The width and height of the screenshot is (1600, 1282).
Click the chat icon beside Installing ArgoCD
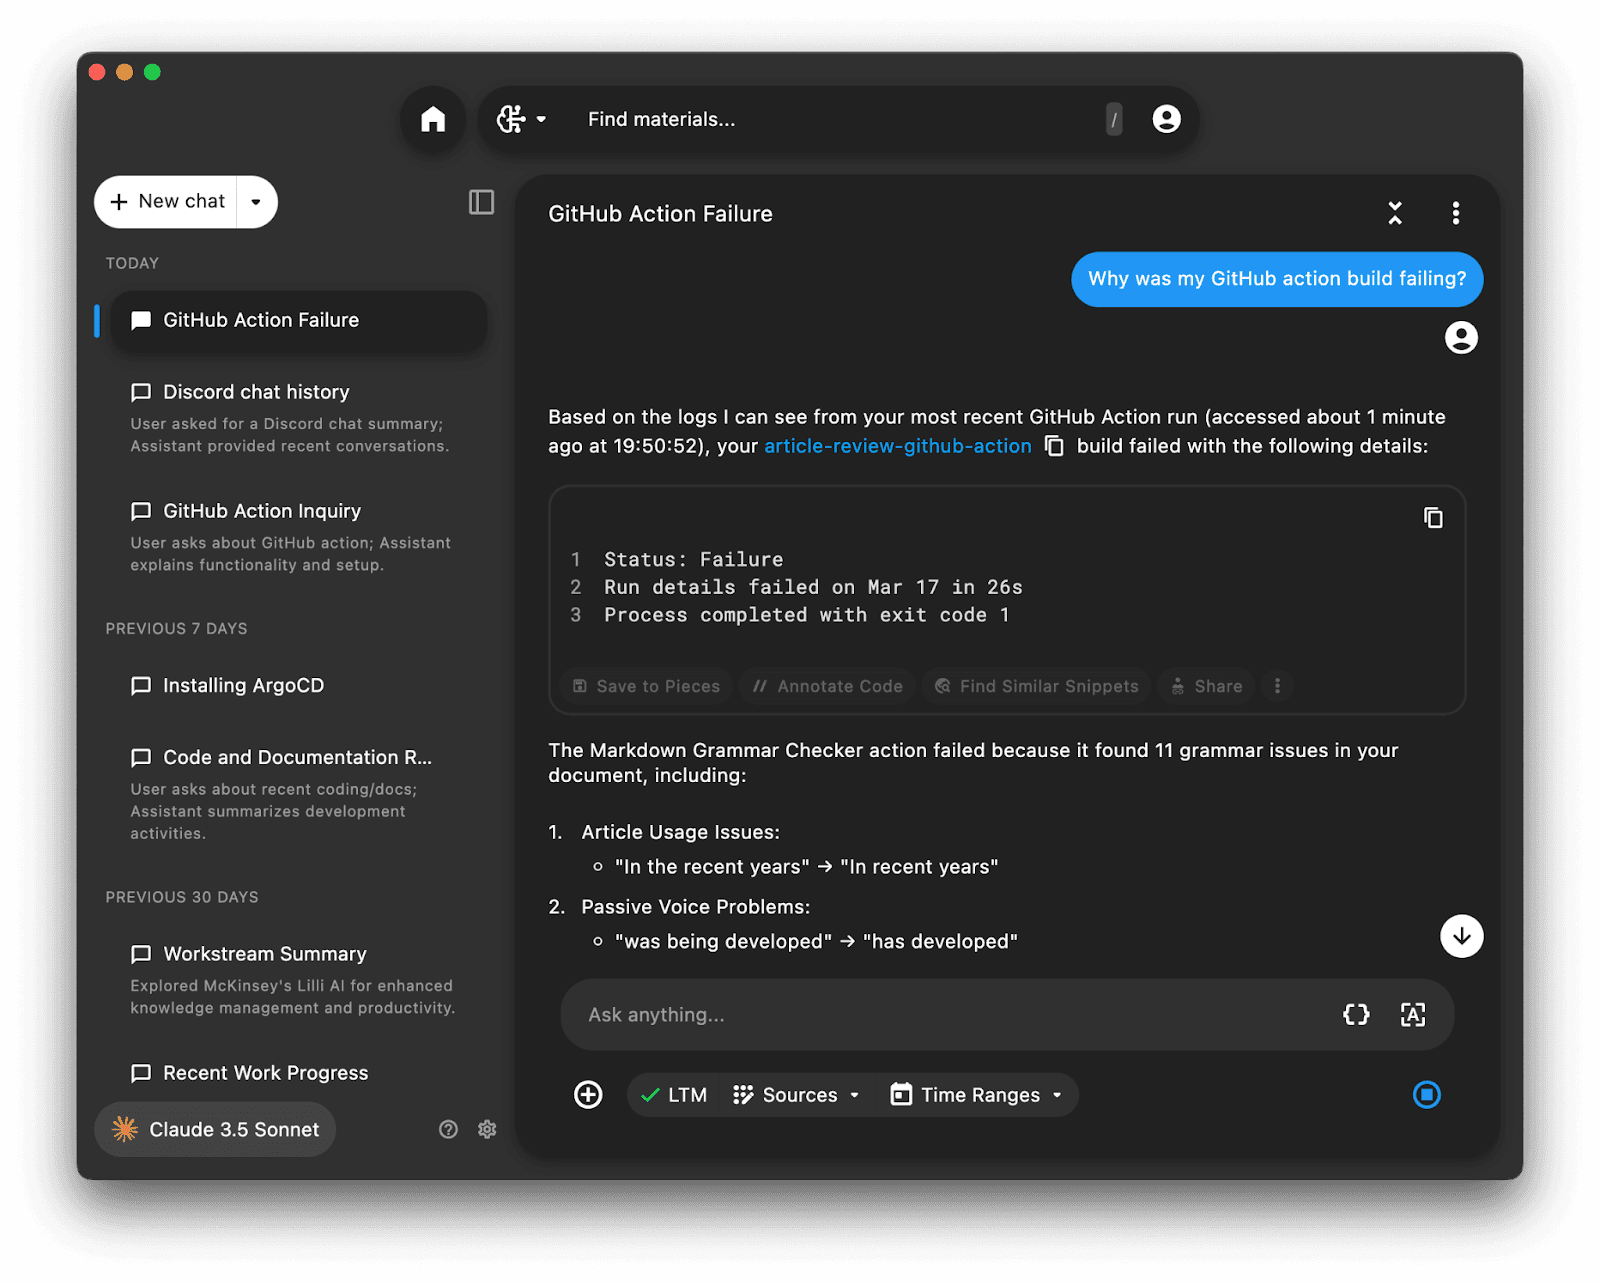click(141, 686)
